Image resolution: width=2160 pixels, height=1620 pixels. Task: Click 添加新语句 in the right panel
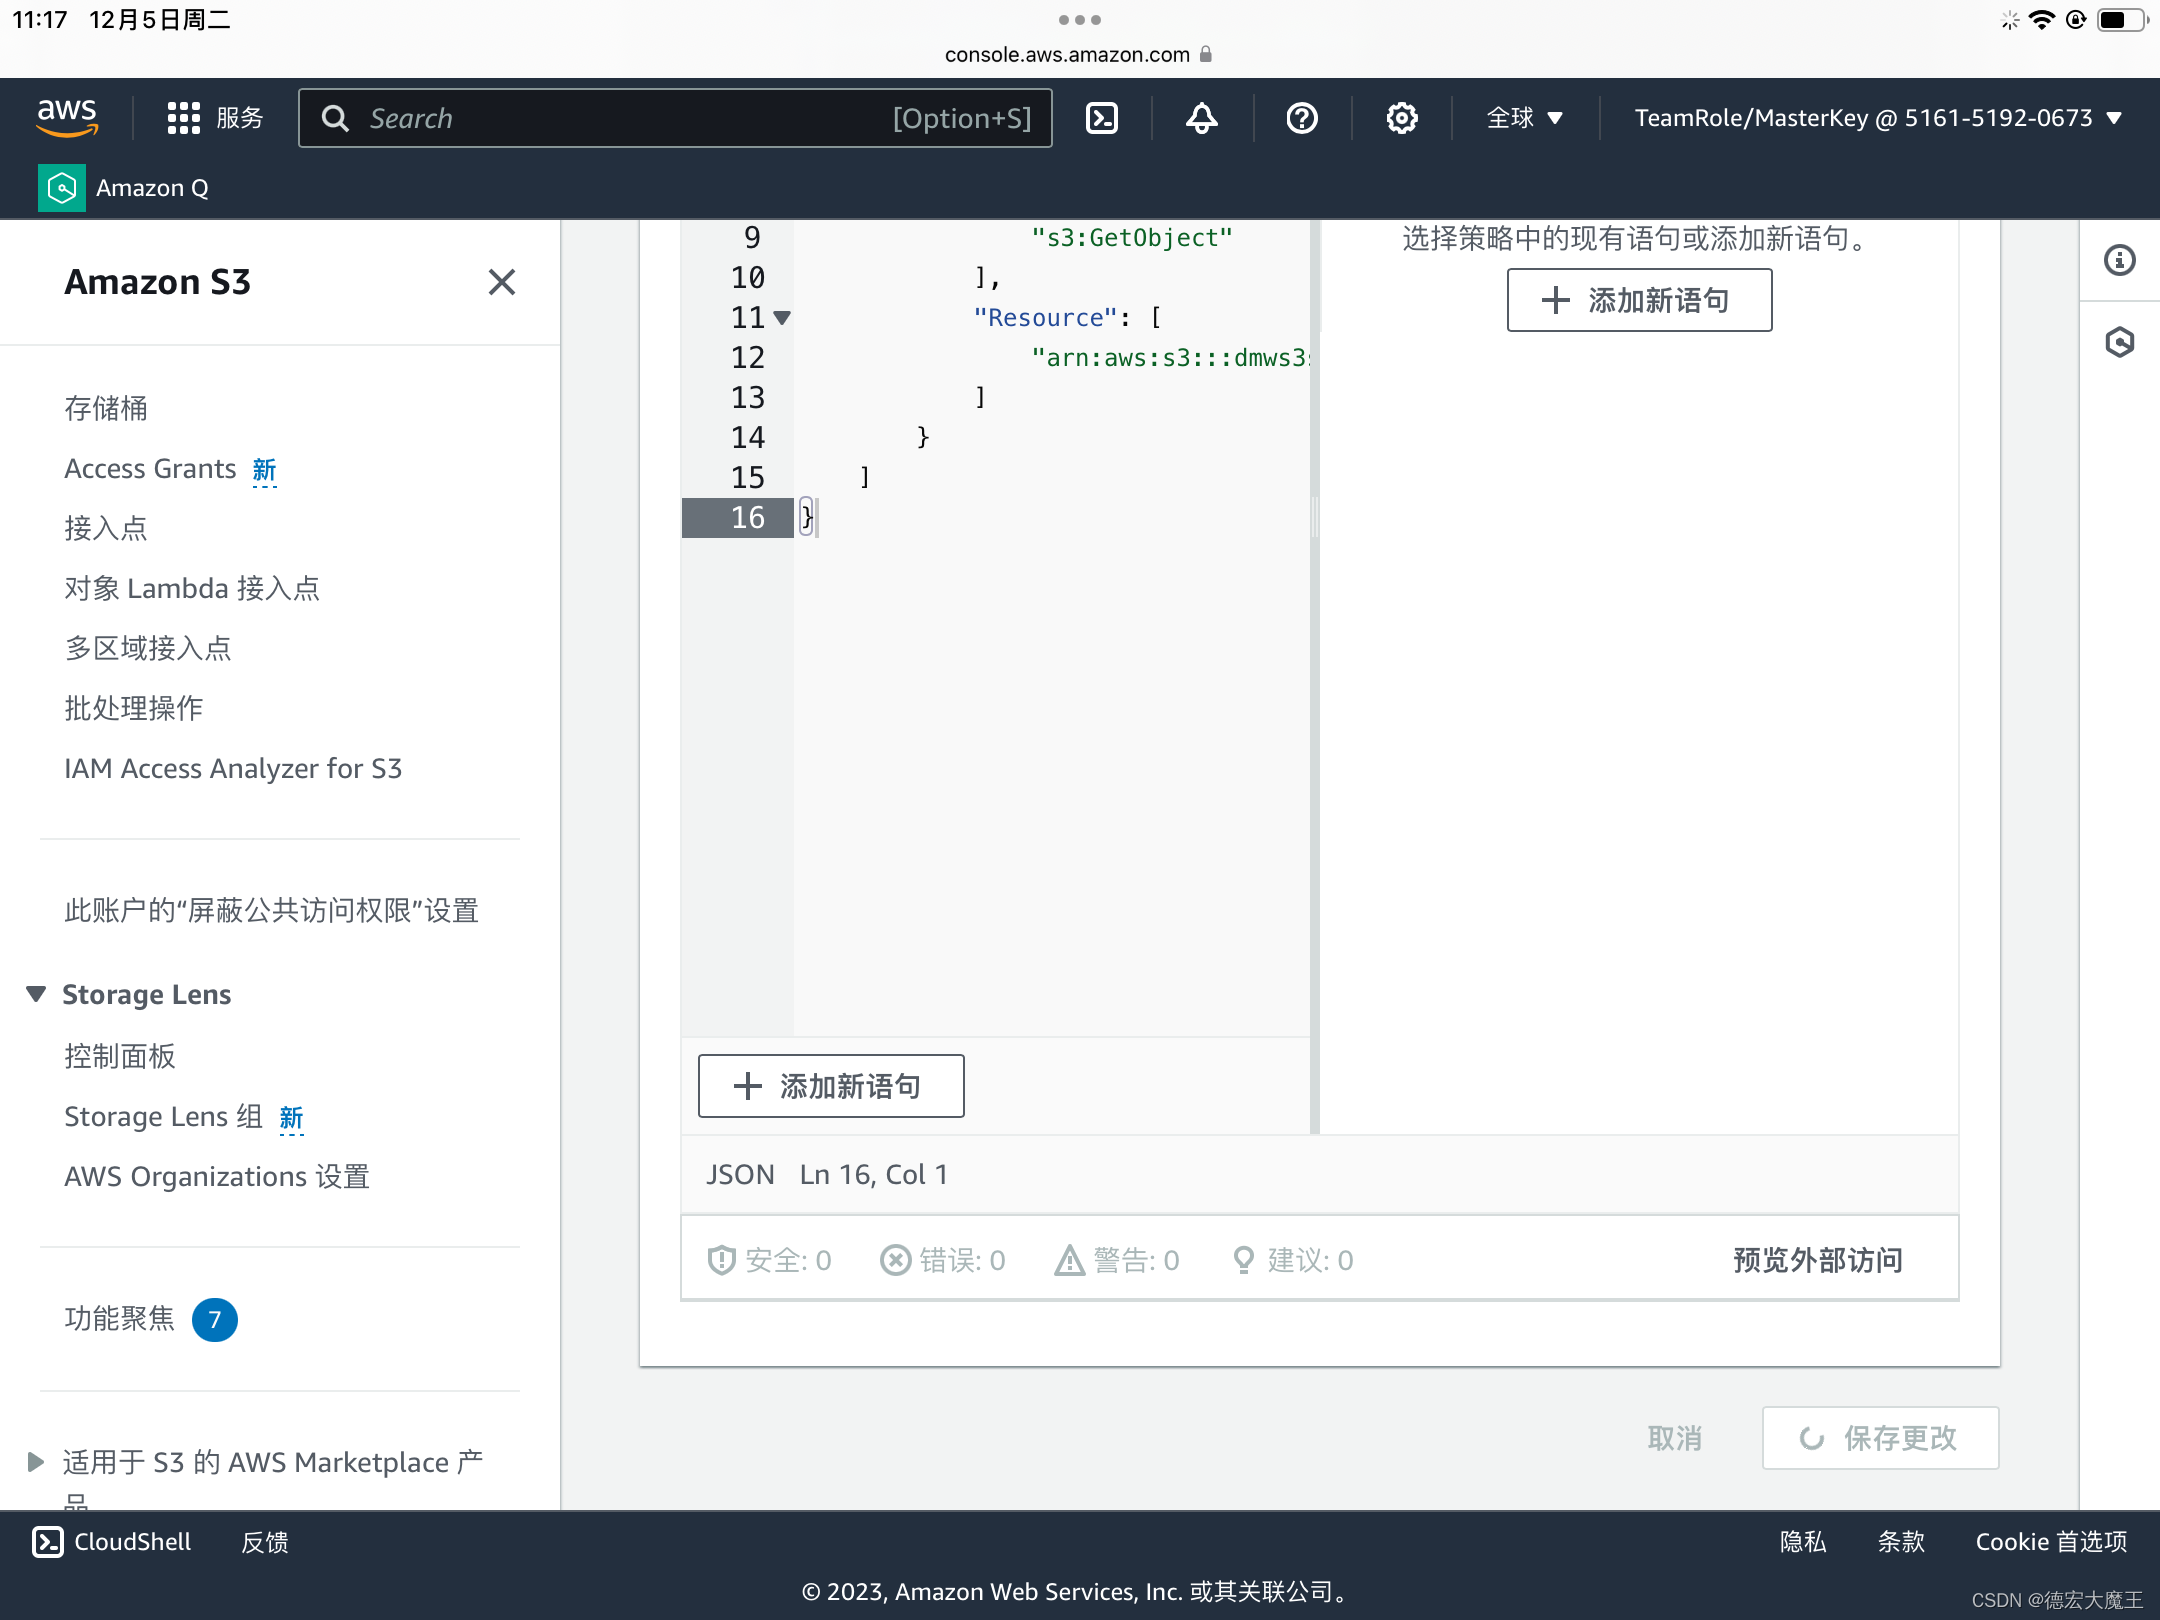(1640, 300)
